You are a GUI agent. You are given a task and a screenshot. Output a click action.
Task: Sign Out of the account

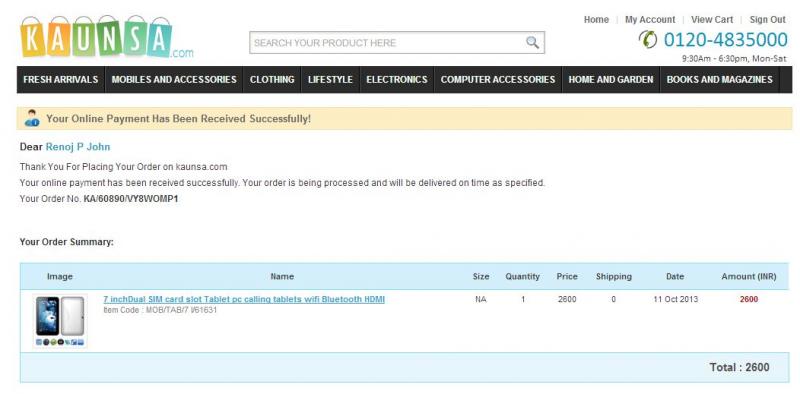pyautogui.click(x=767, y=19)
